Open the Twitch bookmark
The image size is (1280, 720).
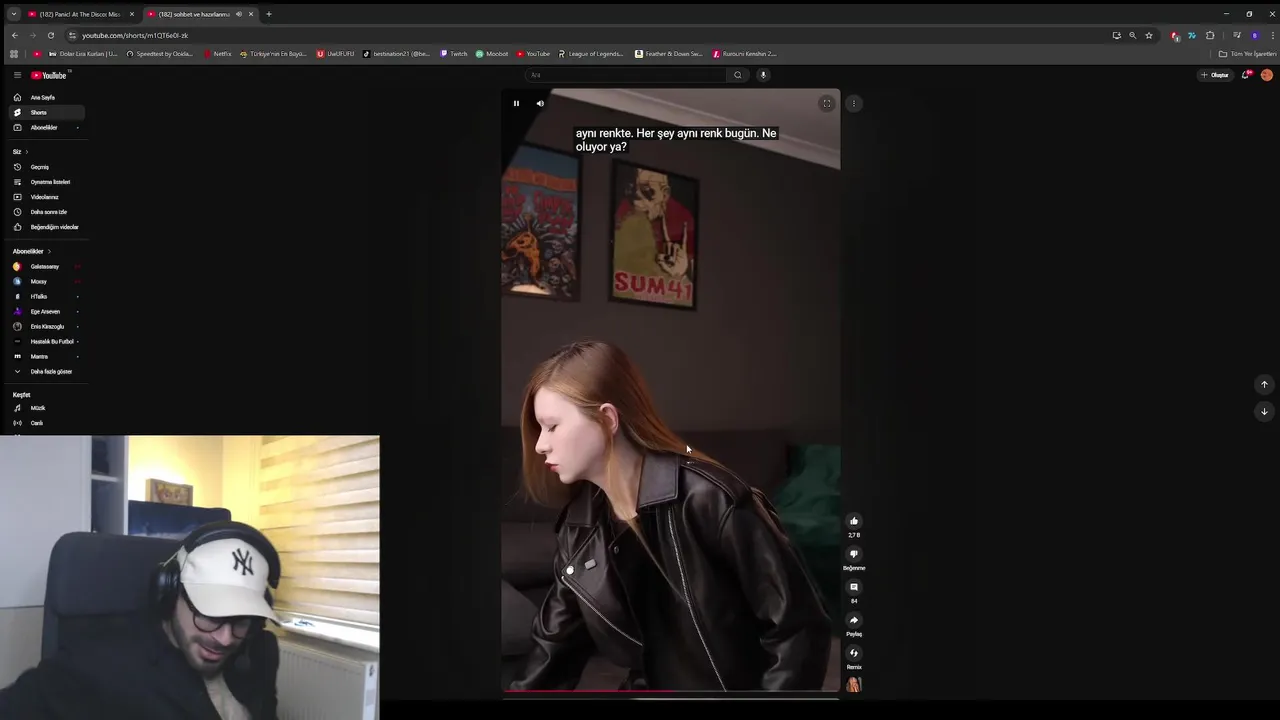[x=454, y=54]
